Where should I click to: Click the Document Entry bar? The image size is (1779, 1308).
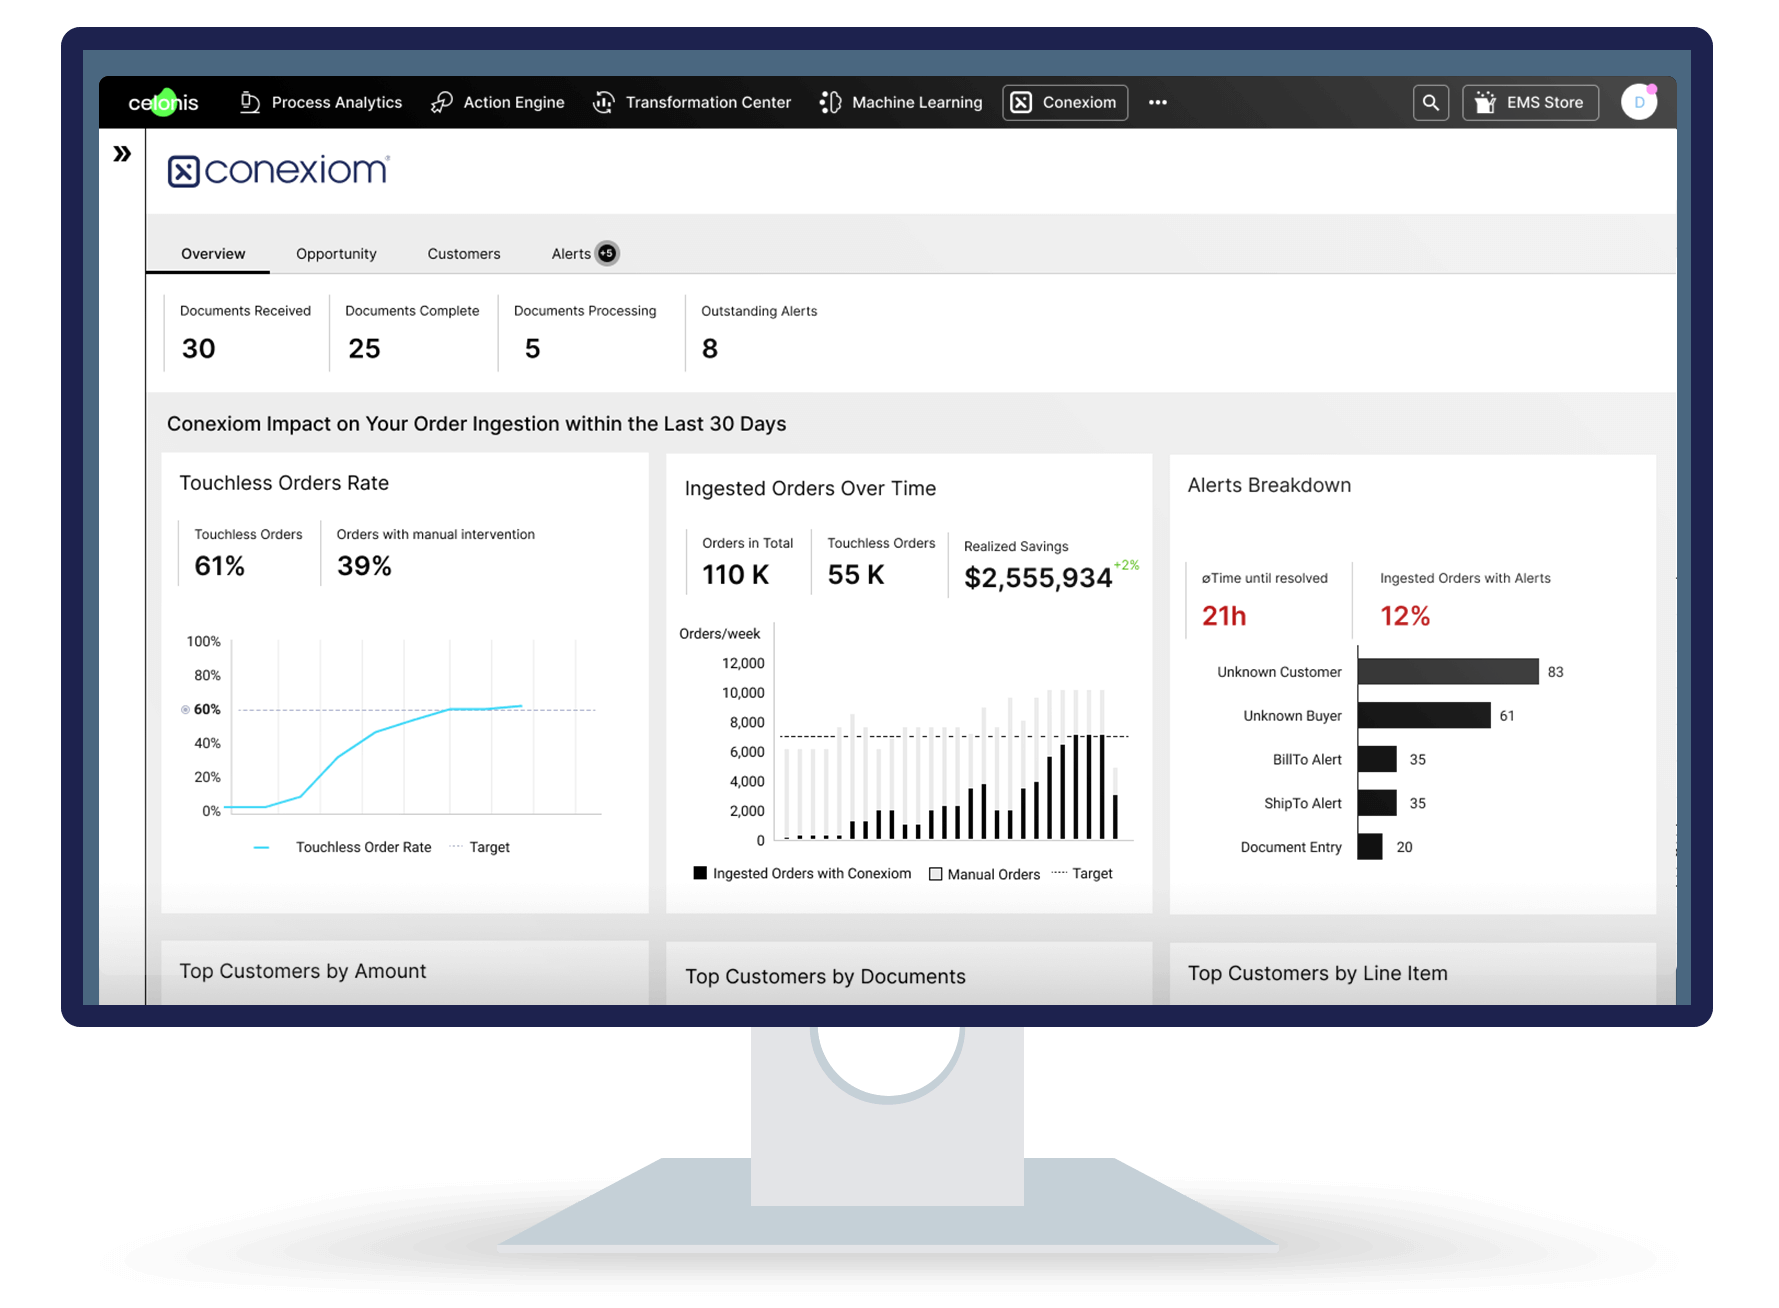click(x=1370, y=847)
